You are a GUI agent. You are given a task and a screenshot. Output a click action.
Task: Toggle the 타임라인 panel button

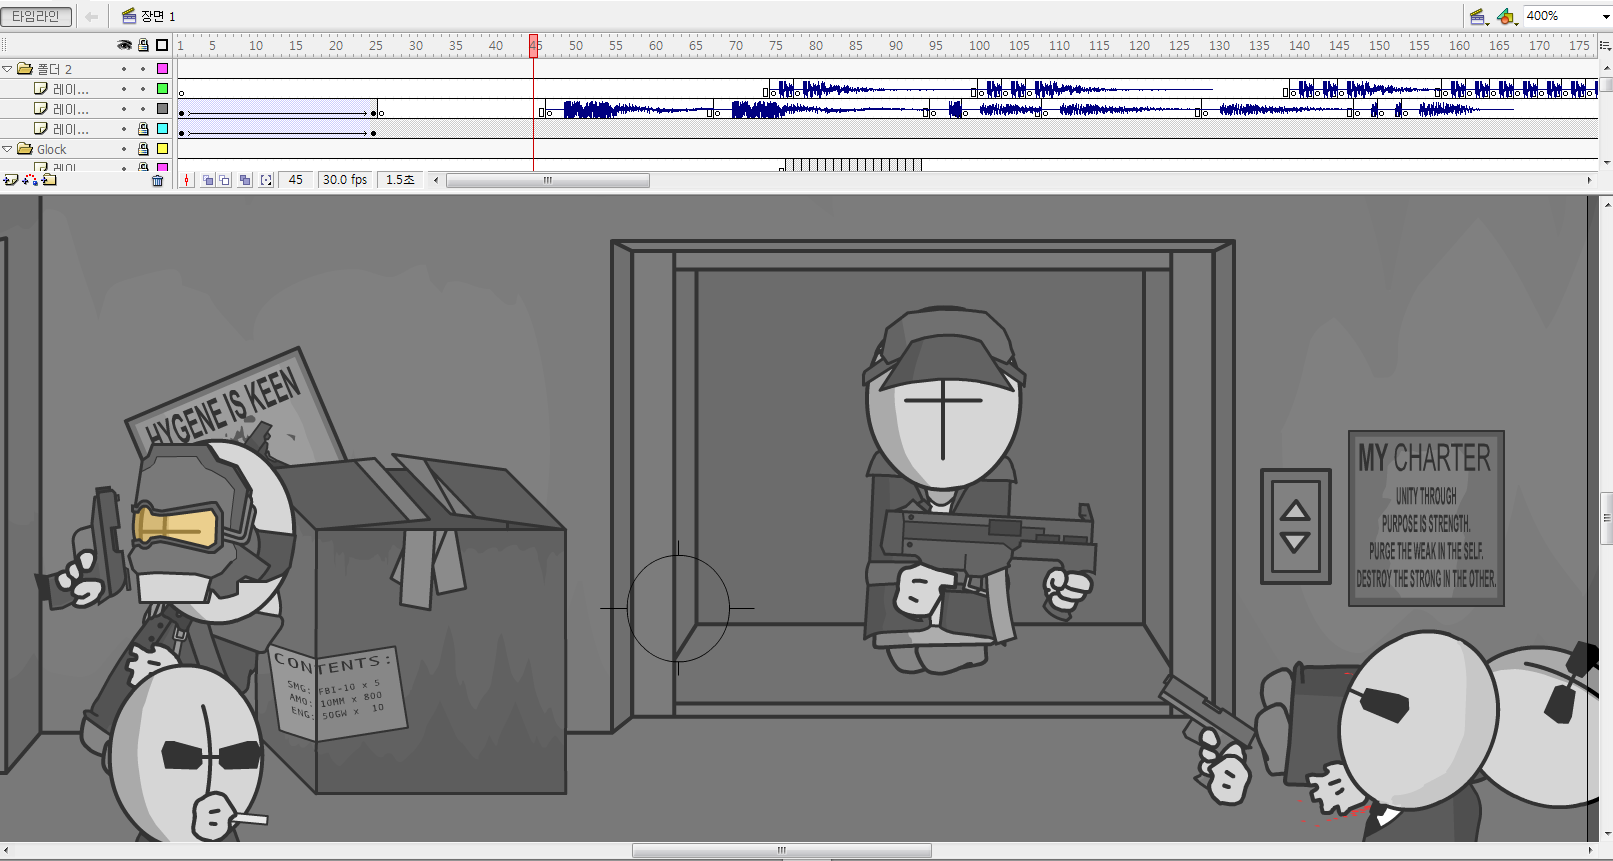point(36,16)
